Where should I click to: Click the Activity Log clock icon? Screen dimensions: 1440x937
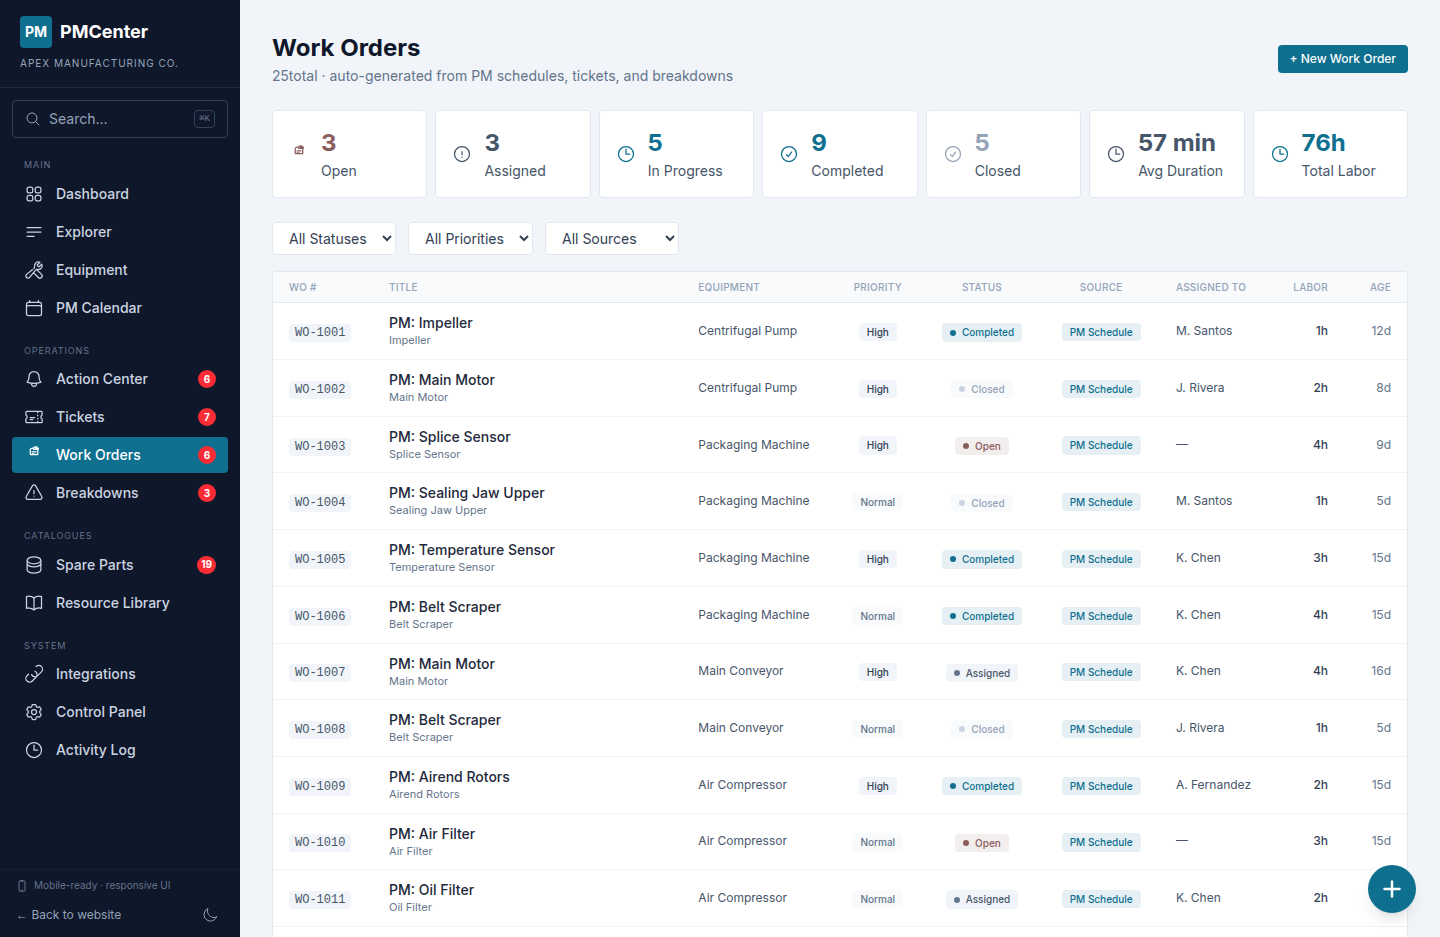click(34, 750)
